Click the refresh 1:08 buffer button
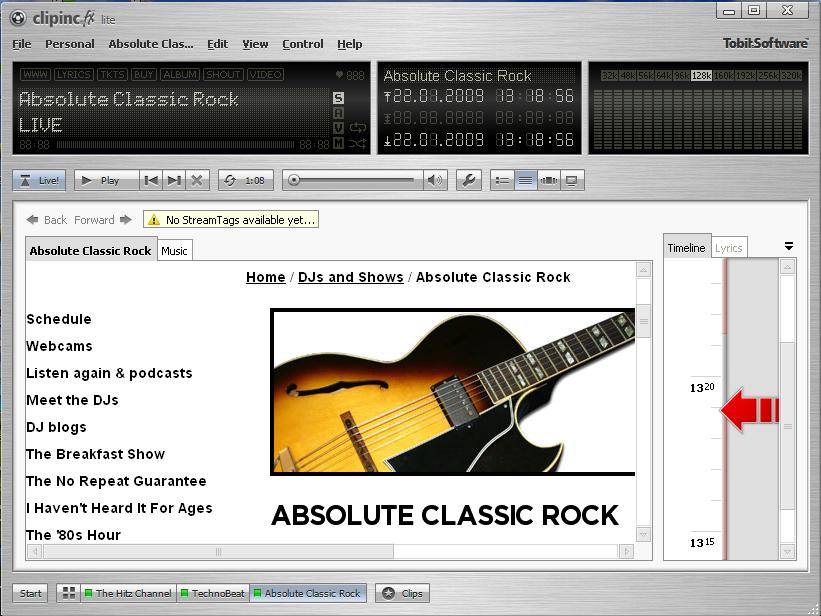The image size is (821, 616). coord(246,181)
